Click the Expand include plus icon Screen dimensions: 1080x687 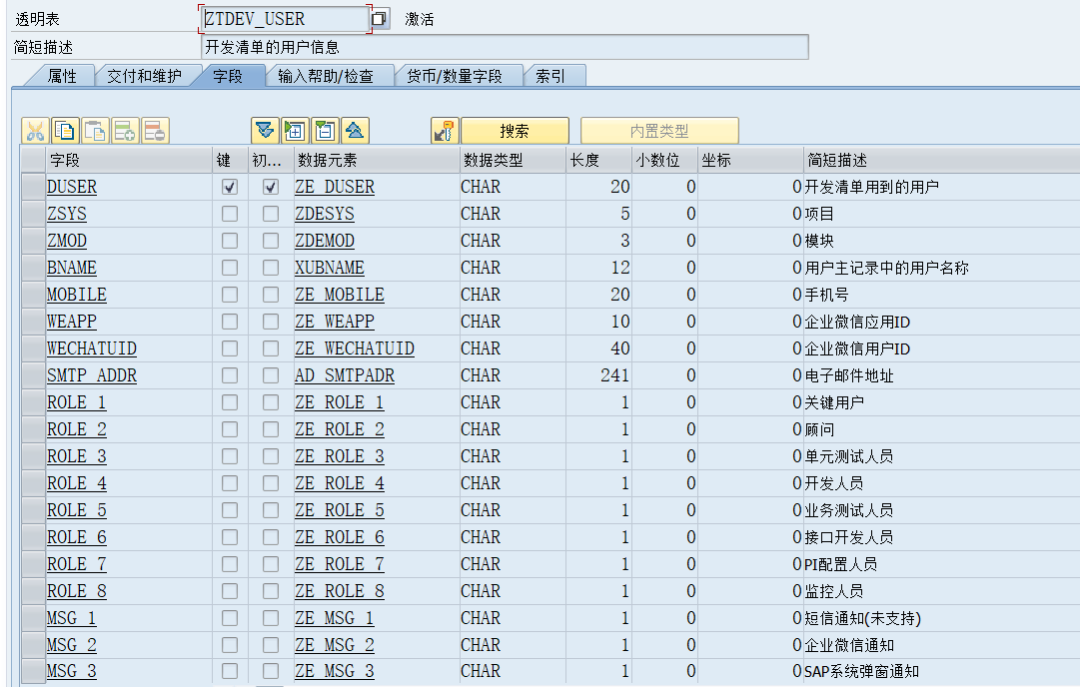point(295,130)
